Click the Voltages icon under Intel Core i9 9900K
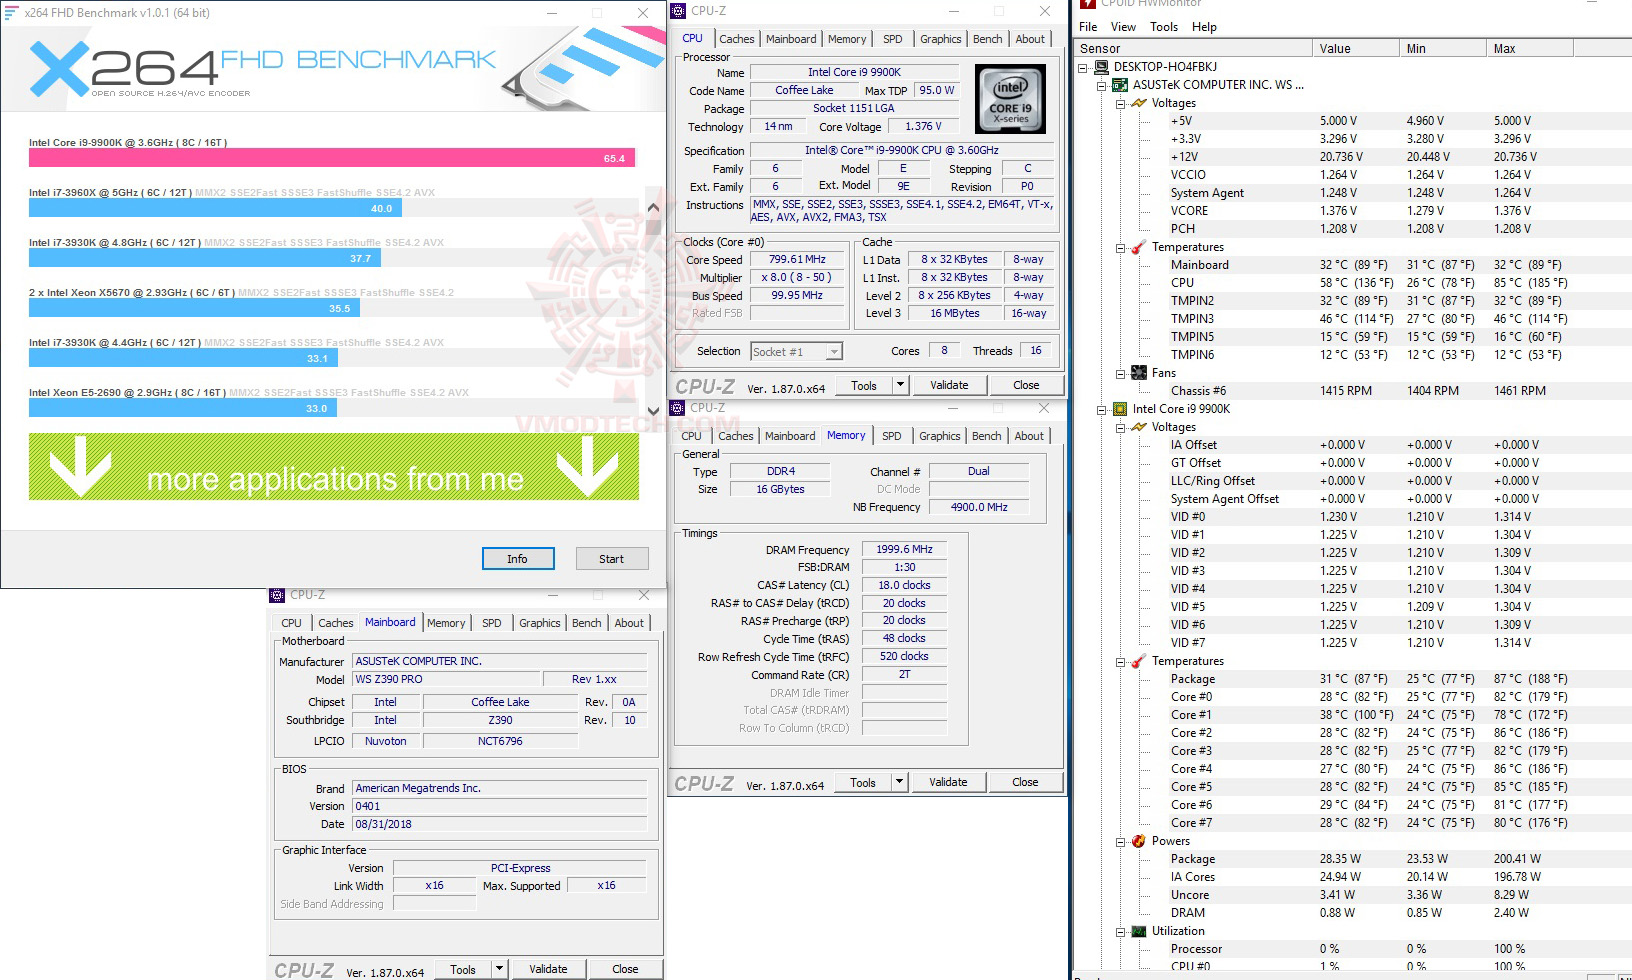Screen dimensions: 1632x980 (1139, 427)
